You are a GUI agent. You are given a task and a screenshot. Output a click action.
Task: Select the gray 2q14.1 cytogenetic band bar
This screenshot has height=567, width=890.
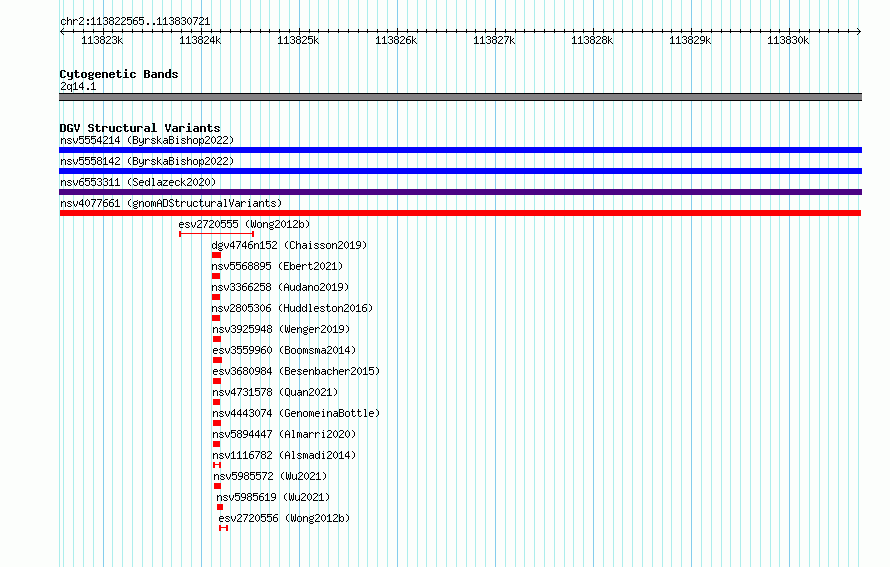pyautogui.click(x=460, y=97)
